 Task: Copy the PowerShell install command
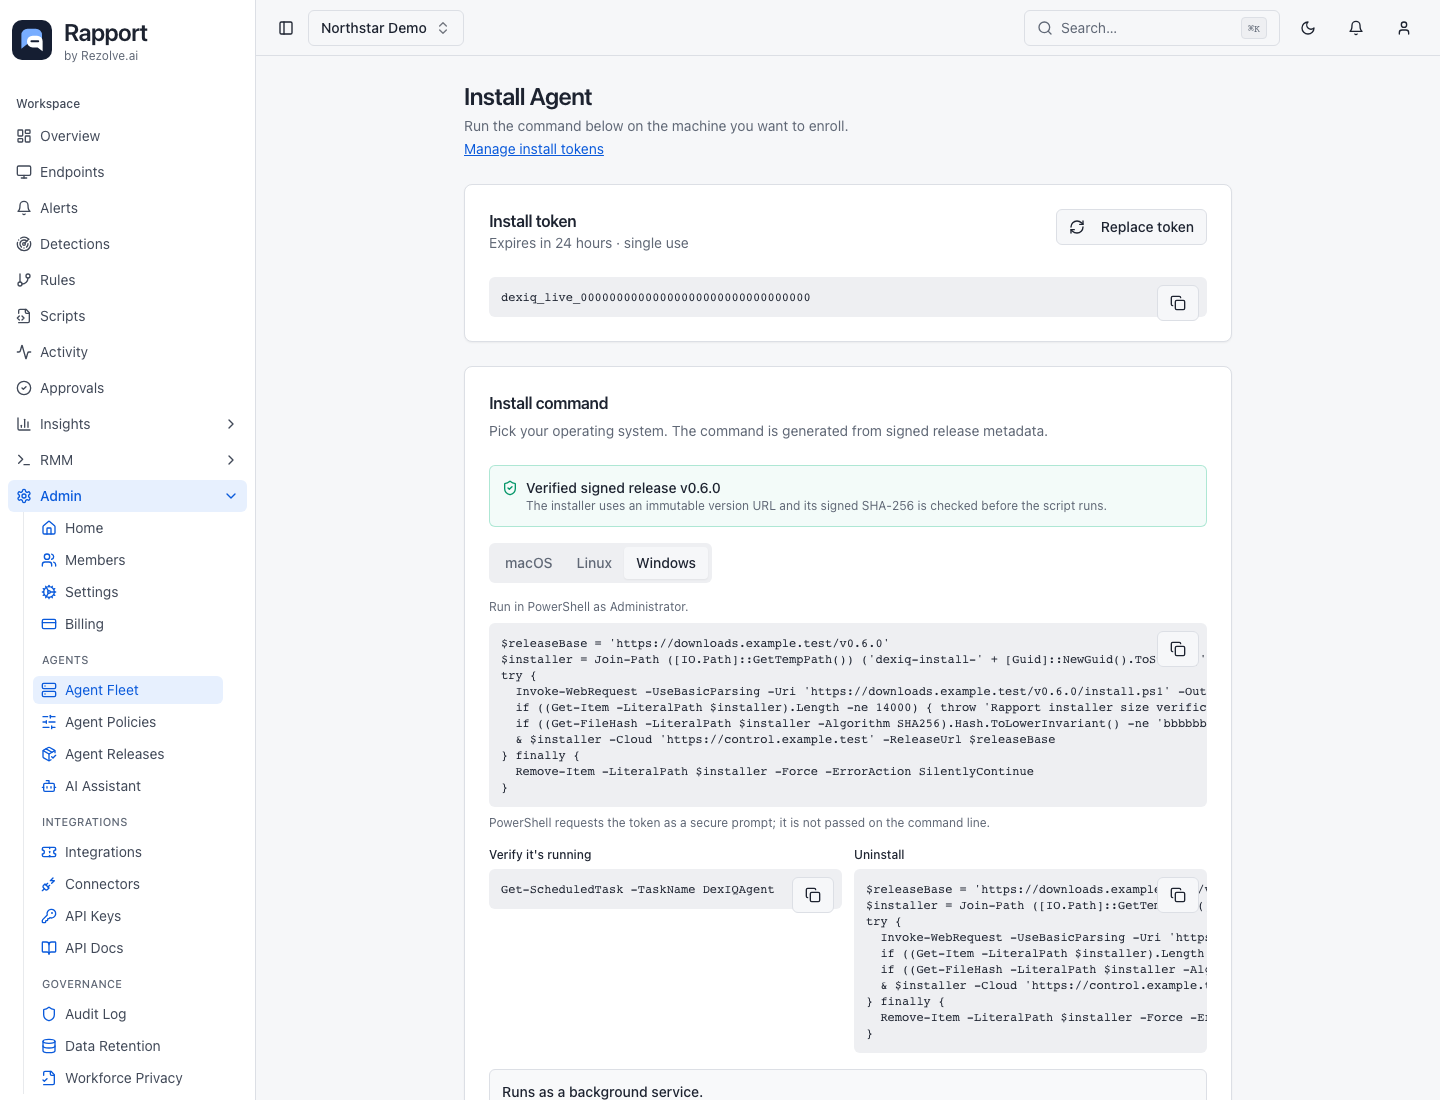(x=1178, y=649)
